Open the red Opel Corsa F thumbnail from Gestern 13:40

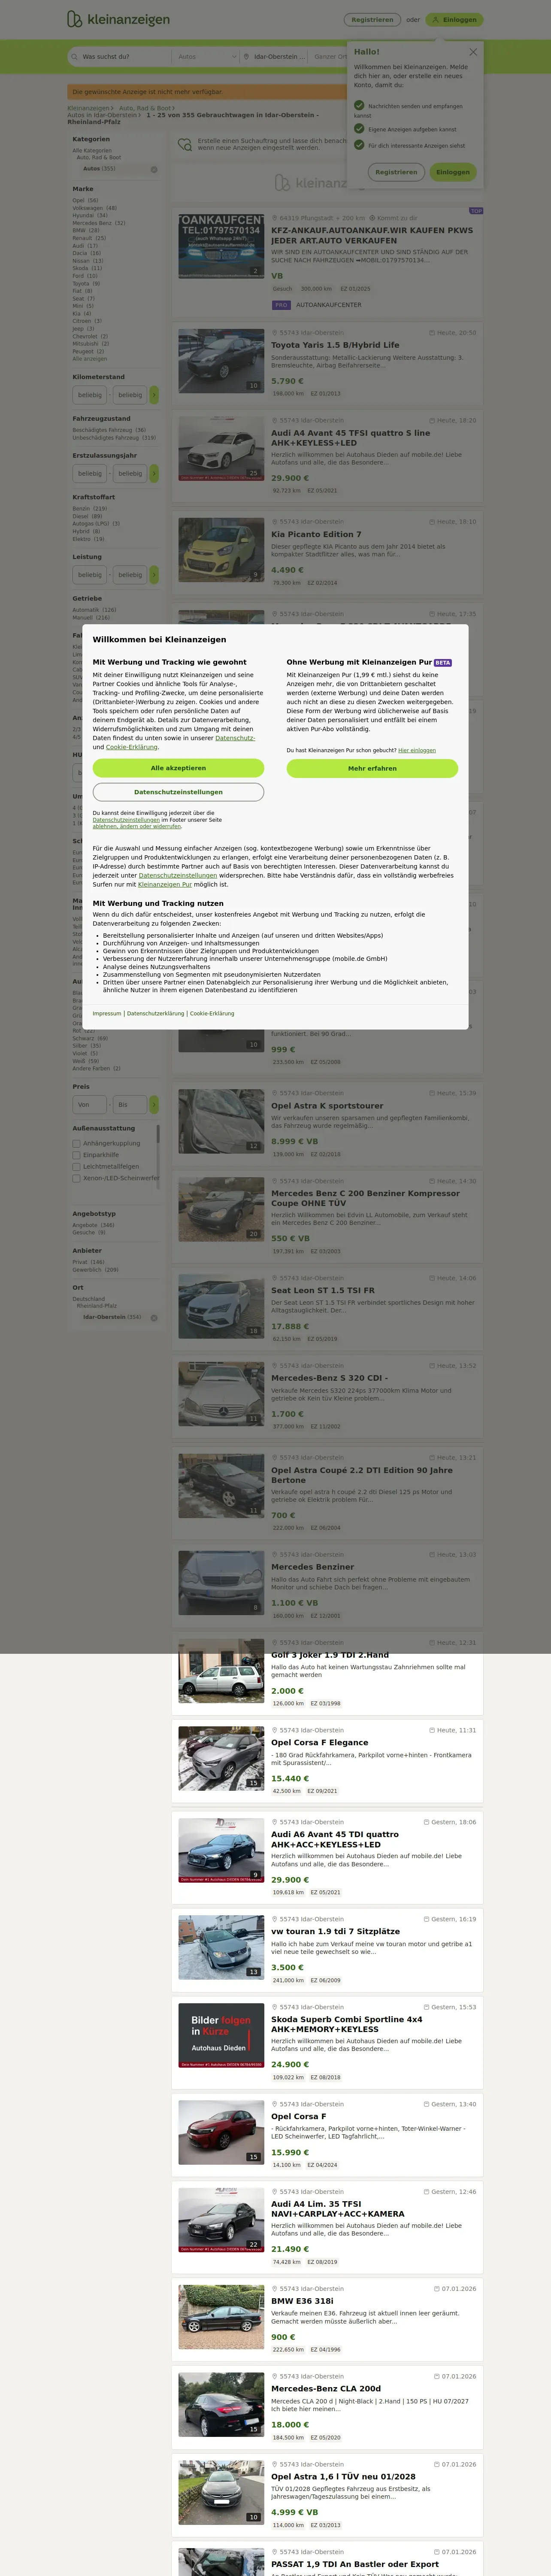coord(221,2132)
